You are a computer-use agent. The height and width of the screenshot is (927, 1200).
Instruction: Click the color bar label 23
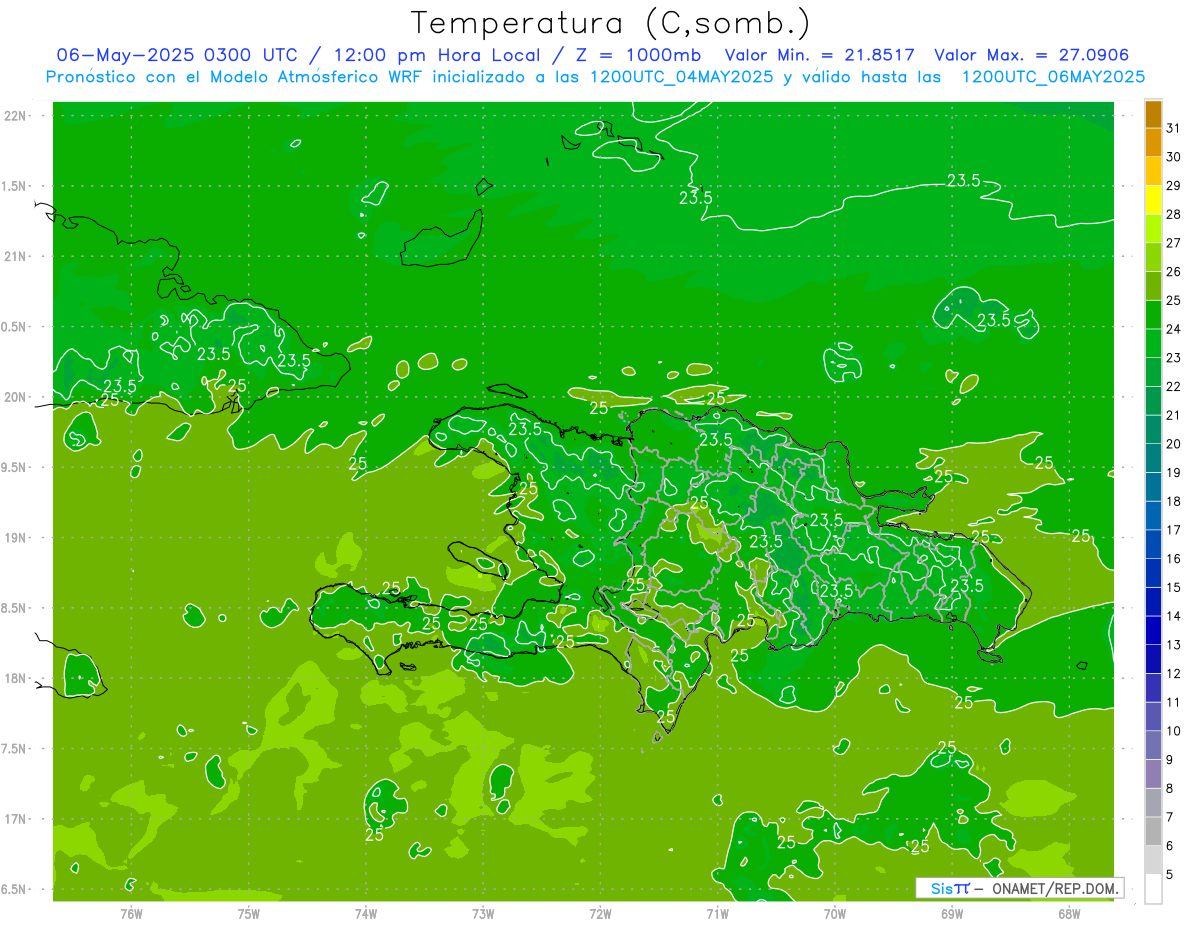(1174, 357)
